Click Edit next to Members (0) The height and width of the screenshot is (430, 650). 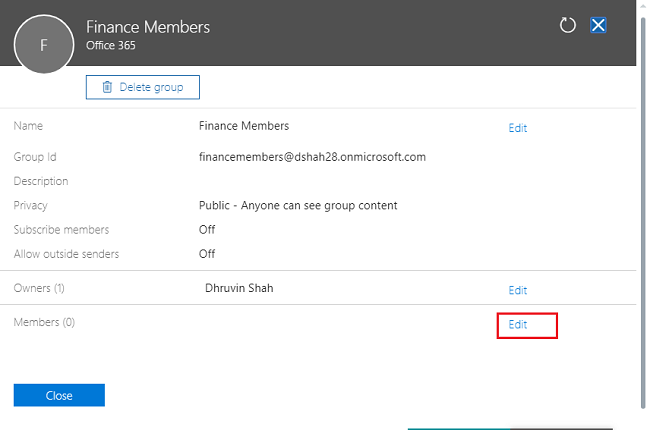(x=518, y=325)
